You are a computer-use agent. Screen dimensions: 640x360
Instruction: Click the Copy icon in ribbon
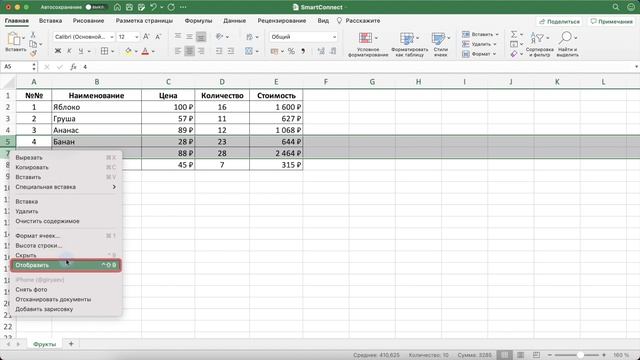click(x=33, y=44)
